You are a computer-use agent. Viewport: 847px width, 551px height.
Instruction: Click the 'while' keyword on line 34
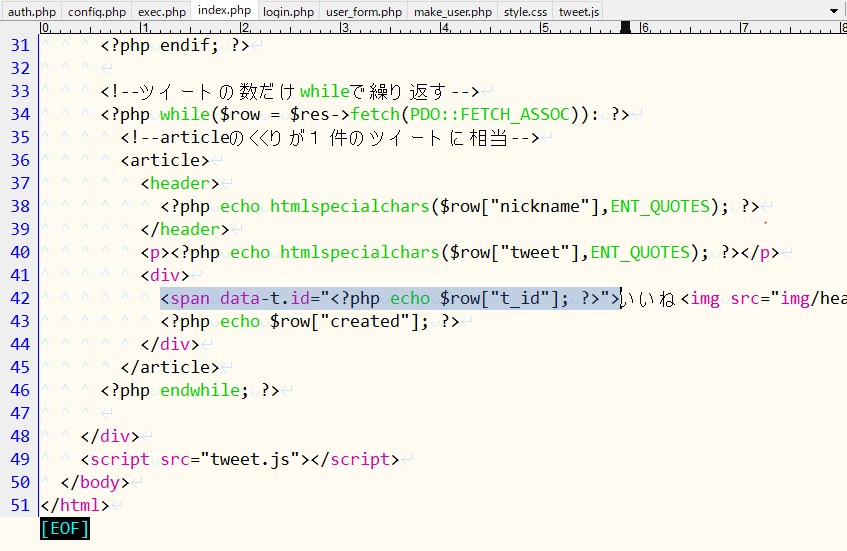pyautogui.click(x=185, y=115)
